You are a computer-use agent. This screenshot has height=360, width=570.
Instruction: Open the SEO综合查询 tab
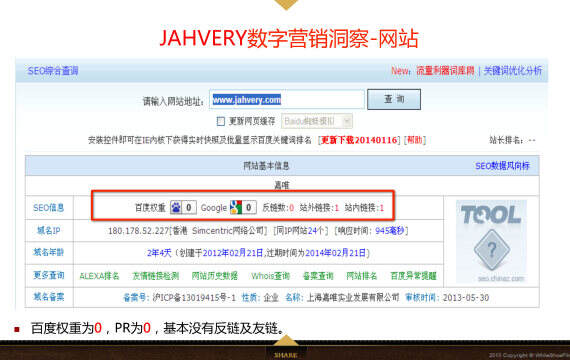click(x=53, y=71)
